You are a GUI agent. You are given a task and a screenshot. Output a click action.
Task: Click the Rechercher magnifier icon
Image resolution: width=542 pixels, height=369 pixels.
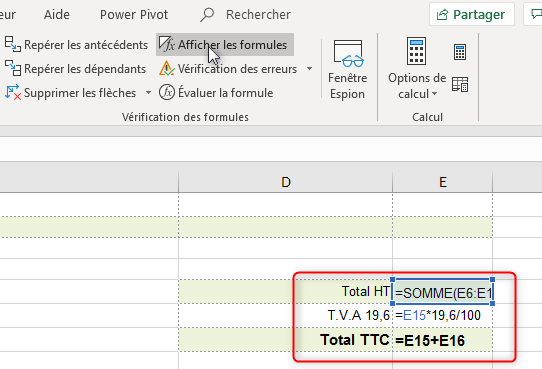point(207,15)
